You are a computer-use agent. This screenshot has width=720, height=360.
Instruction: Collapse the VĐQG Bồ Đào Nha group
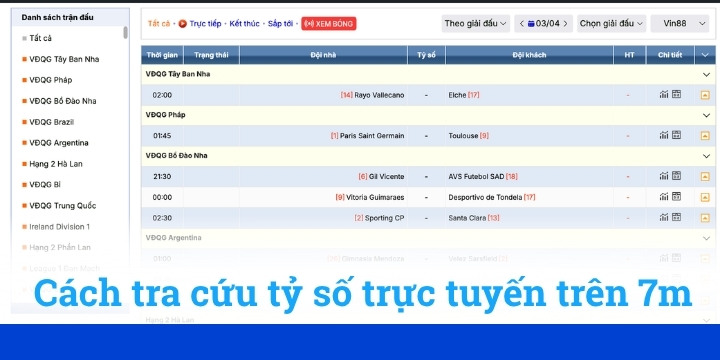706,156
